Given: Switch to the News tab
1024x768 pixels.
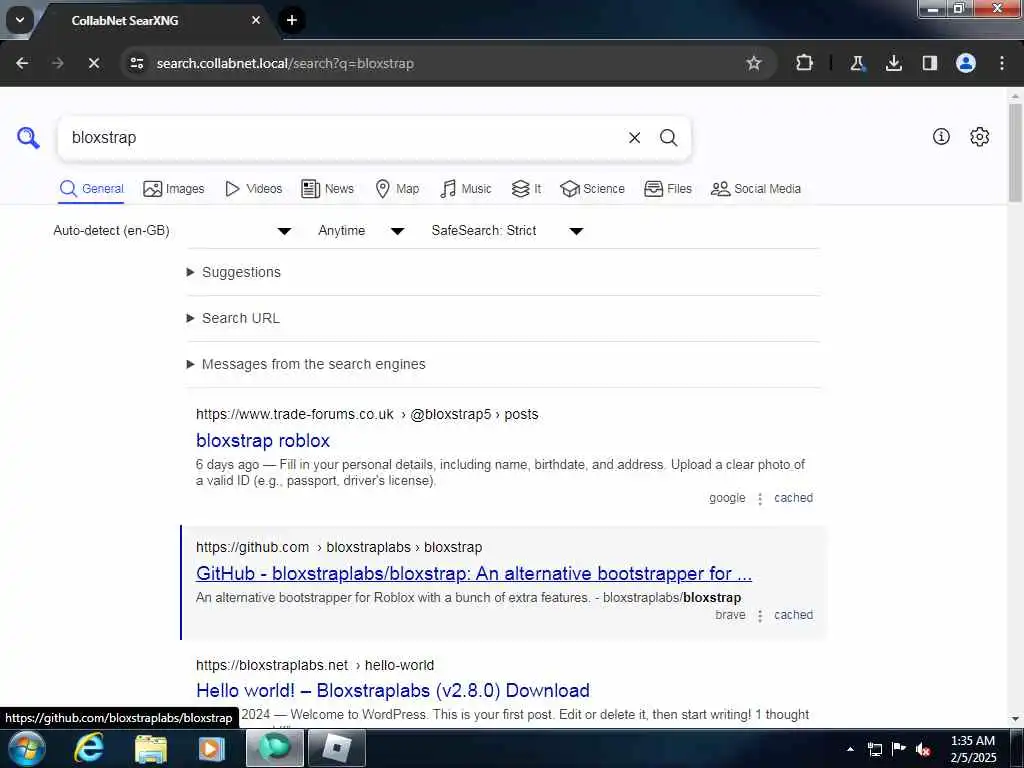Looking at the screenshot, I should [327, 189].
